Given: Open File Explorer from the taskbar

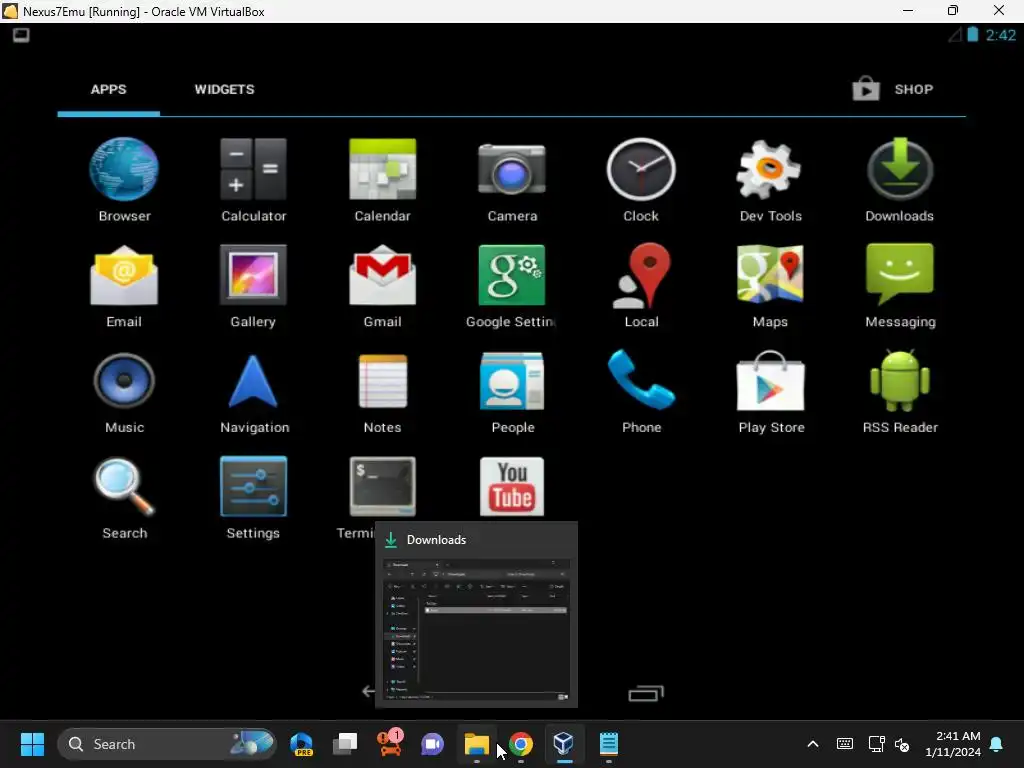Looking at the screenshot, I should tap(477, 744).
